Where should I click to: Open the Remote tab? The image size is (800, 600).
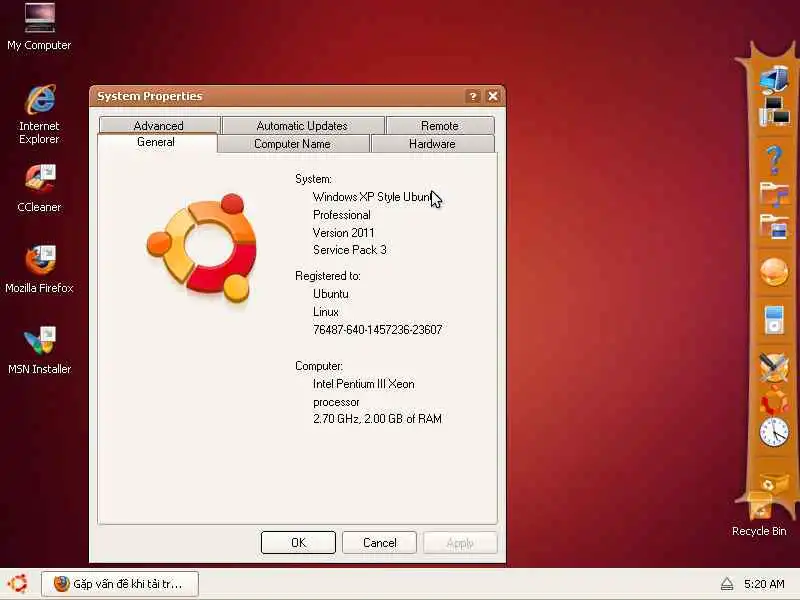440,126
